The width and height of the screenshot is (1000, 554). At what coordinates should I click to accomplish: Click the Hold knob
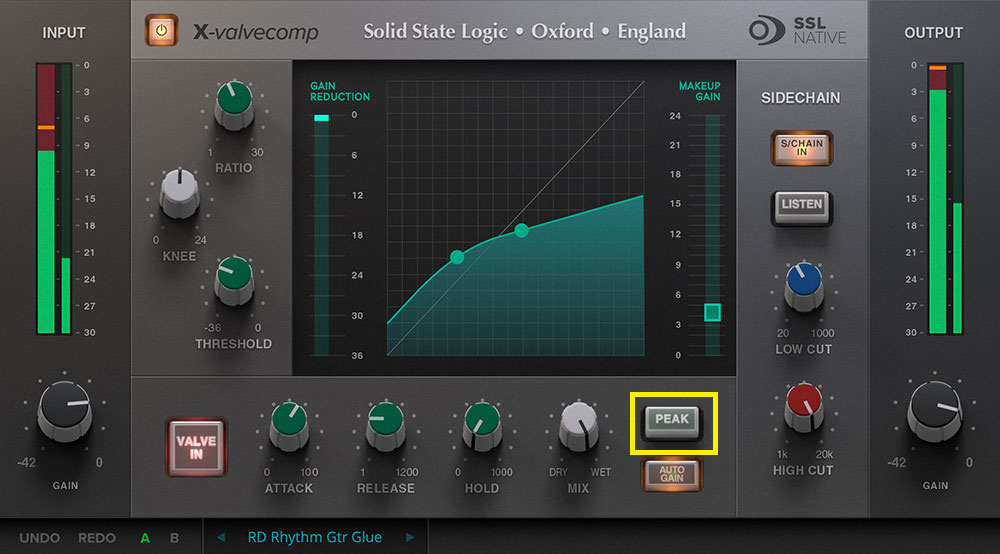click(x=482, y=426)
